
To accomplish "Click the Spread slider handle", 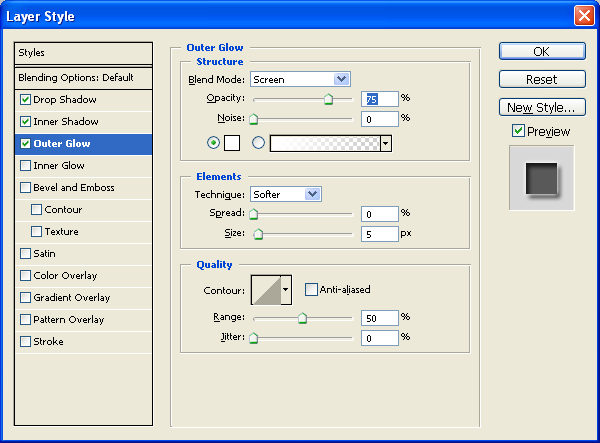I will (253, 214).
